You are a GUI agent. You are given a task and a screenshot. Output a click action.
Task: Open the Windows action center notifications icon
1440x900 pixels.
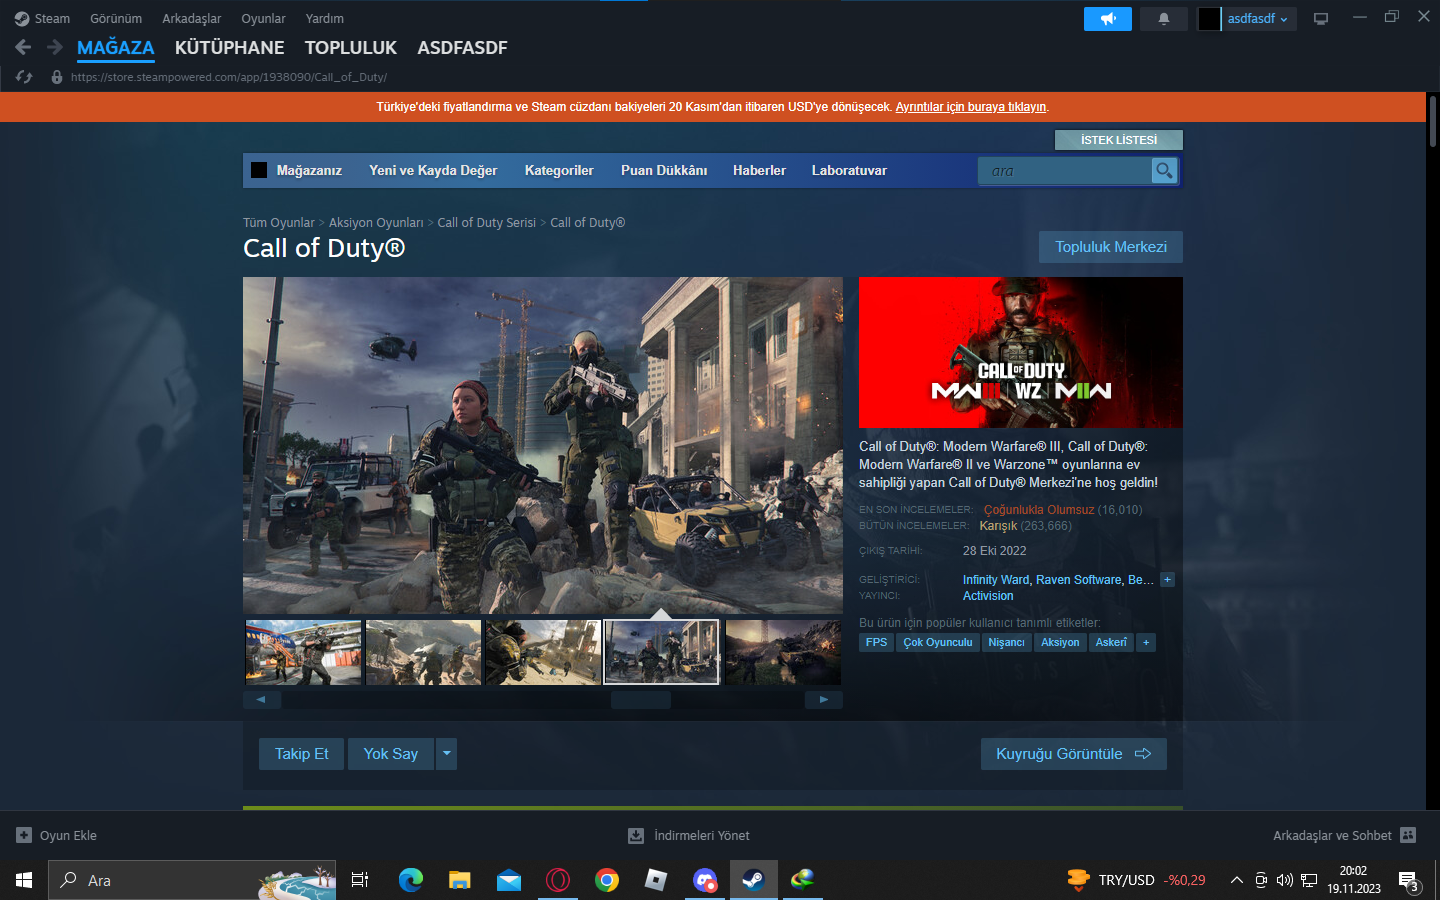coord(1409,881)
